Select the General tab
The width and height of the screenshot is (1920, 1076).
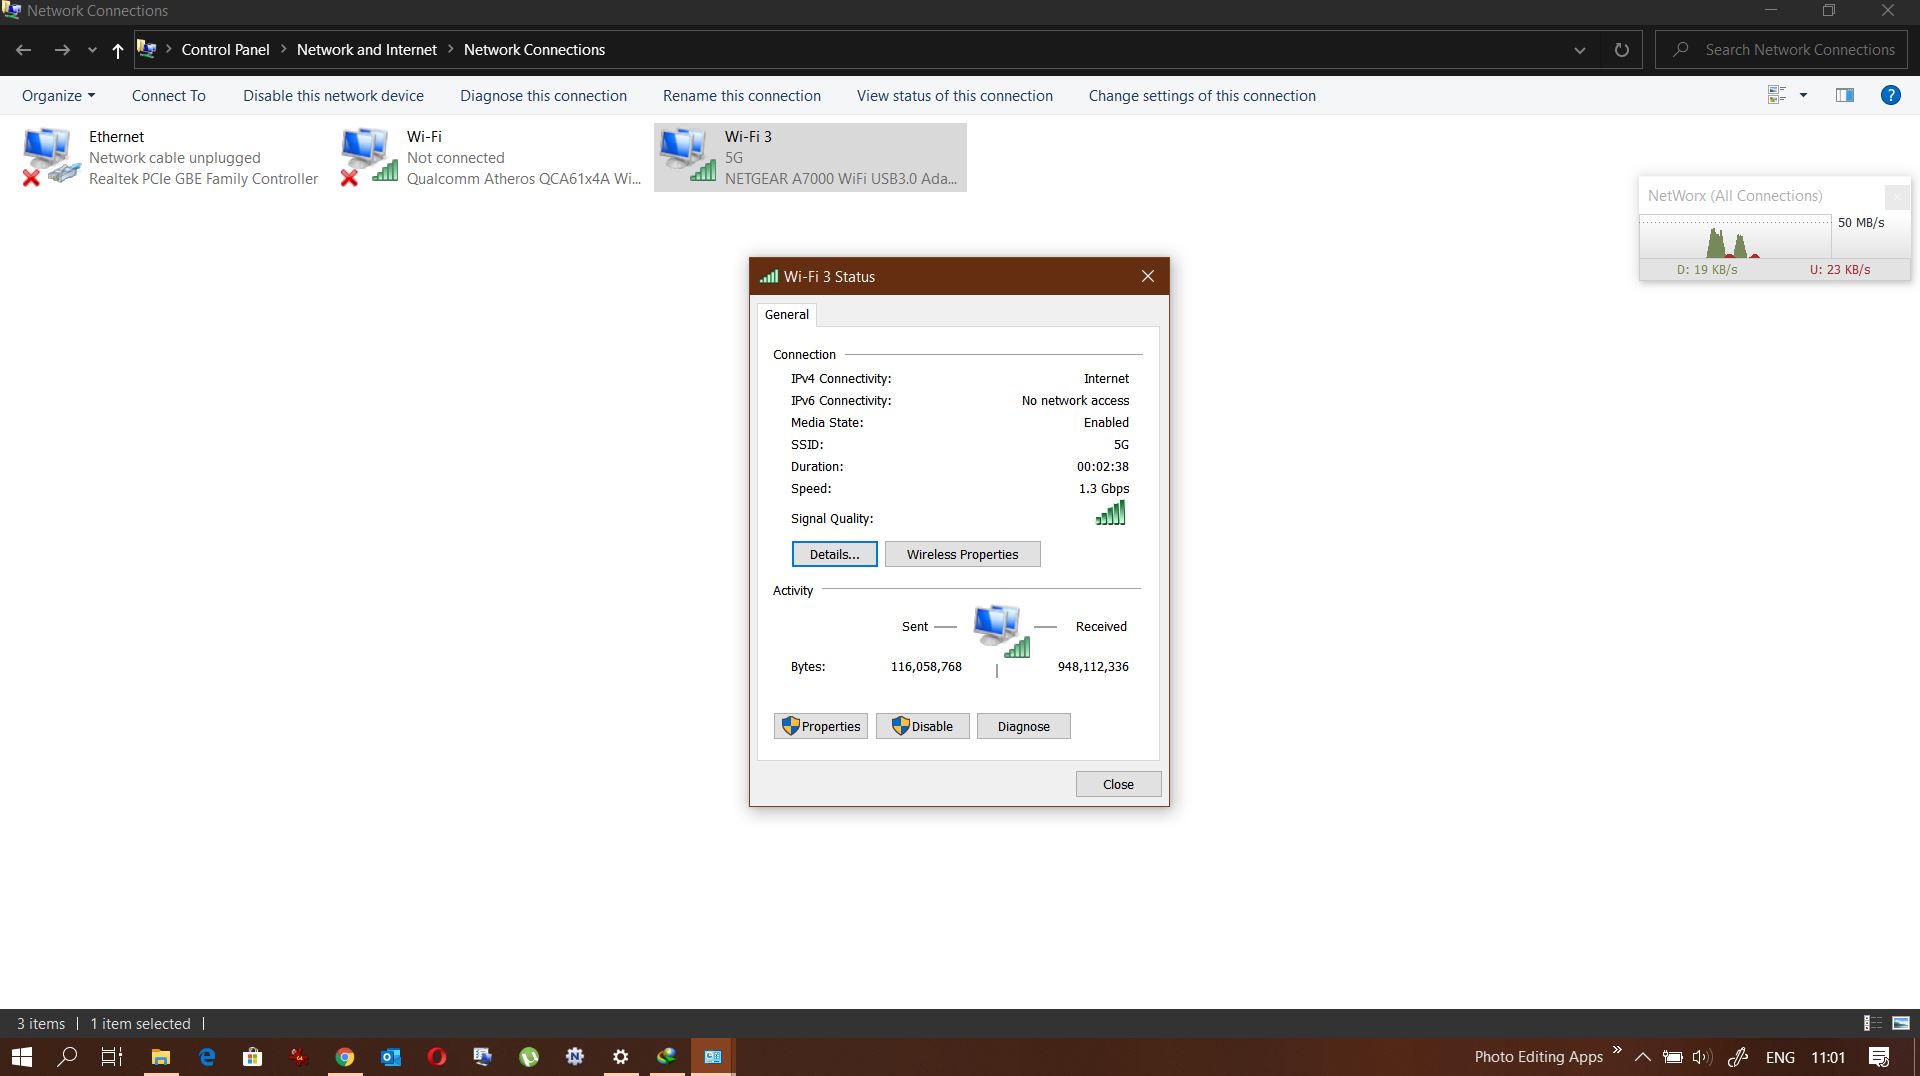[x=786, y=314]
